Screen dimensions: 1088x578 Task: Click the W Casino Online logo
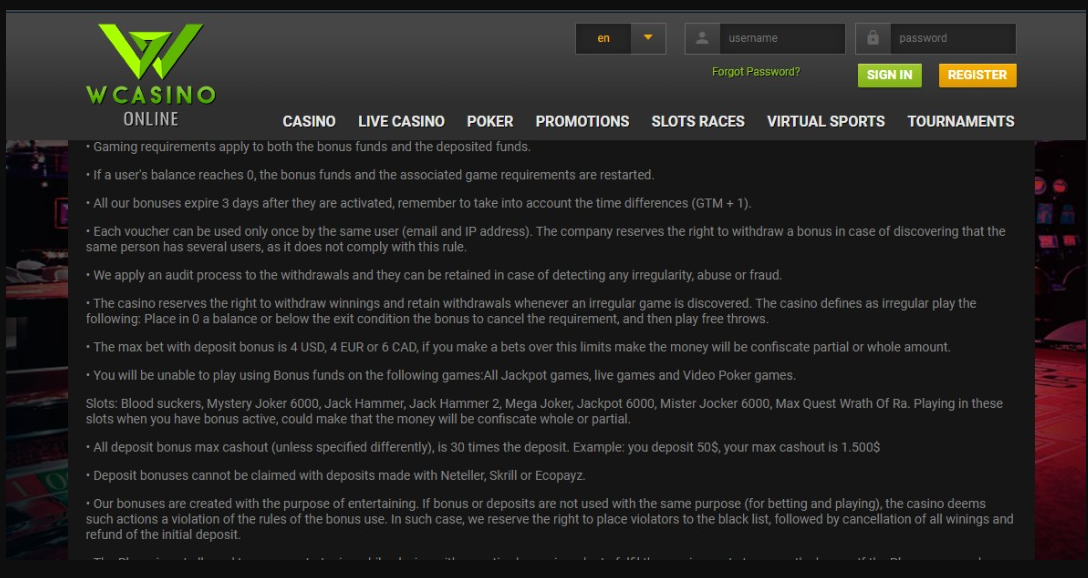(150, 75)
